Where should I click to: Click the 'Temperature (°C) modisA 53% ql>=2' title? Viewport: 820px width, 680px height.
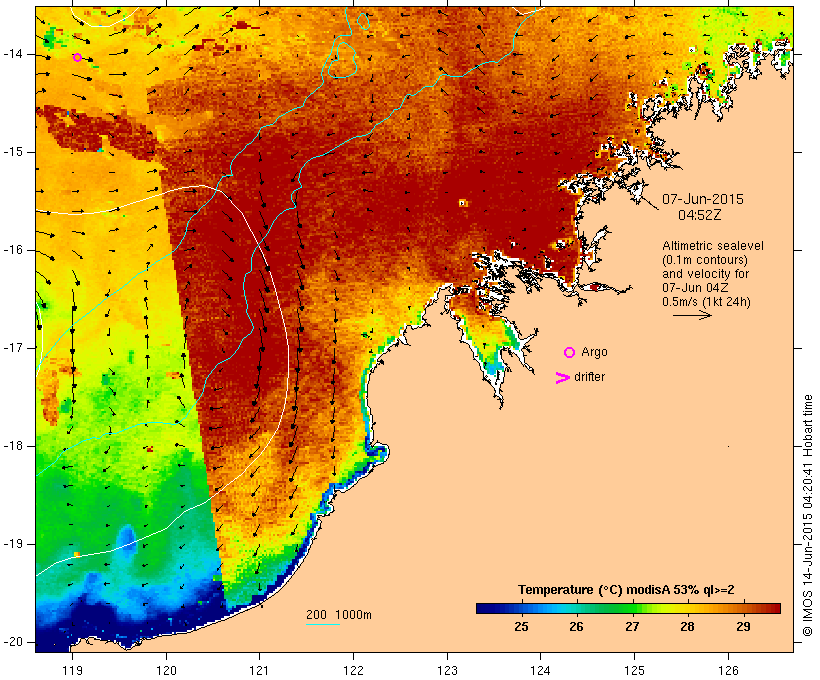[626, 590]
